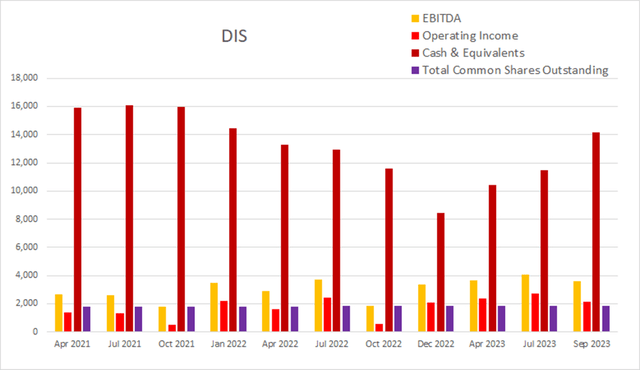
Task: Click the Apr 2023 x-axis label
Action: pyautogui.click(x=487, y=344)
